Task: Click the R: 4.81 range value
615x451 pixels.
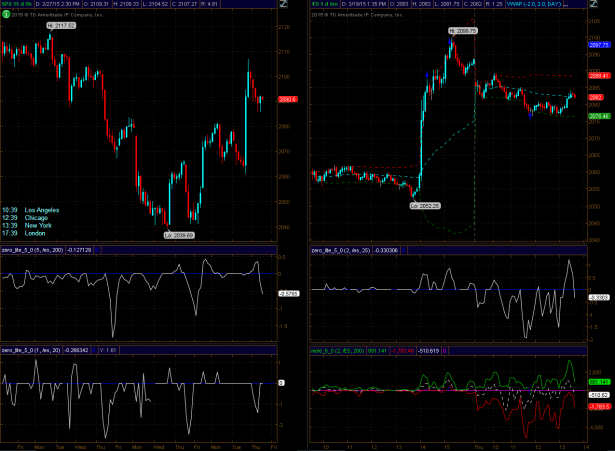Action: [209, 4]
